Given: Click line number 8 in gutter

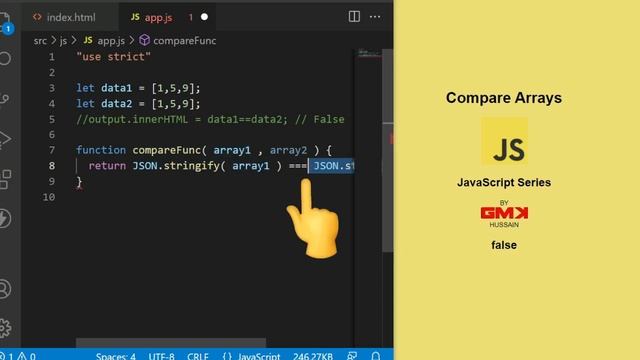Looking at the screenshot, I should pyautogui.click(x=51, y=166).
